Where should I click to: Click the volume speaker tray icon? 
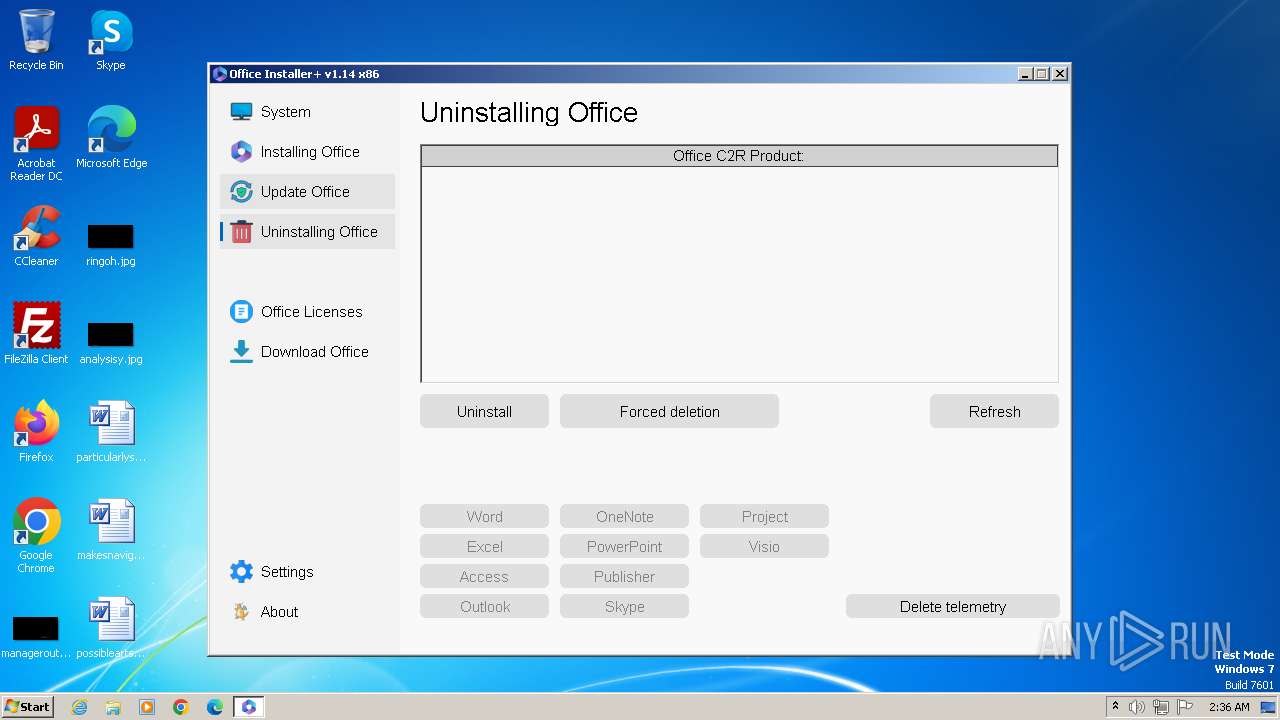pyautogui.click(x=1137, y=707)
